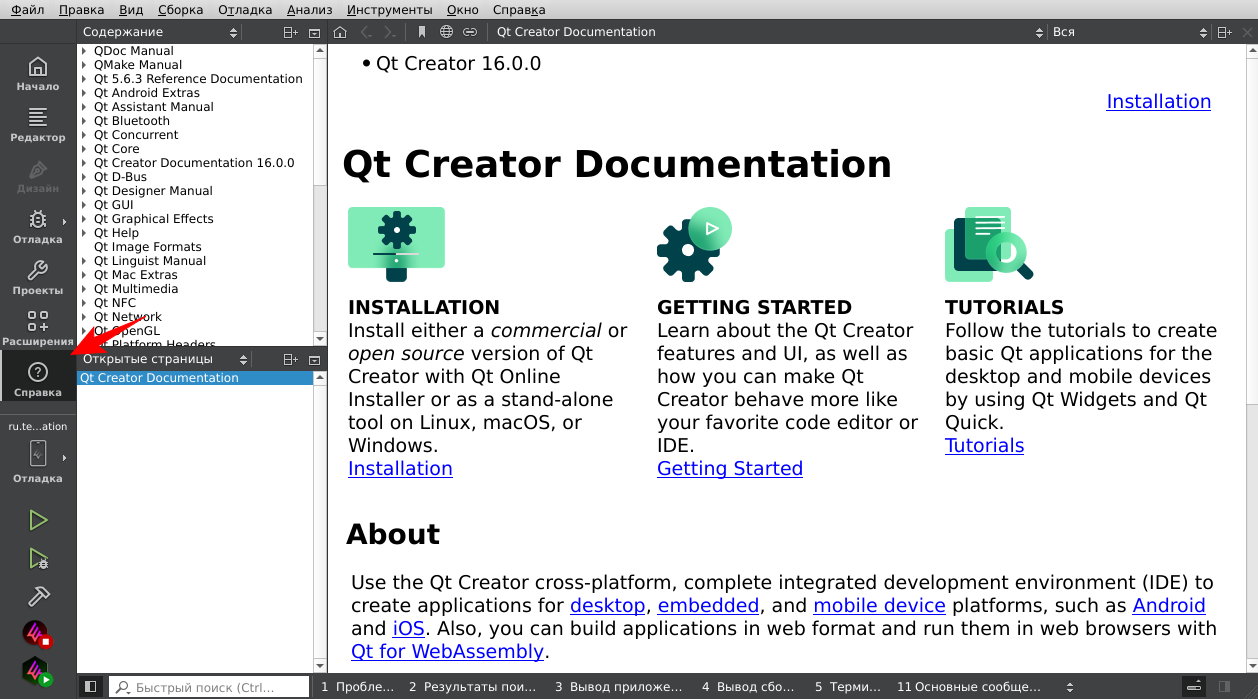The width and height of the screenshot is (1258, 699).
Task: Open help page in online browser (globe)
Action: [446, 32]
